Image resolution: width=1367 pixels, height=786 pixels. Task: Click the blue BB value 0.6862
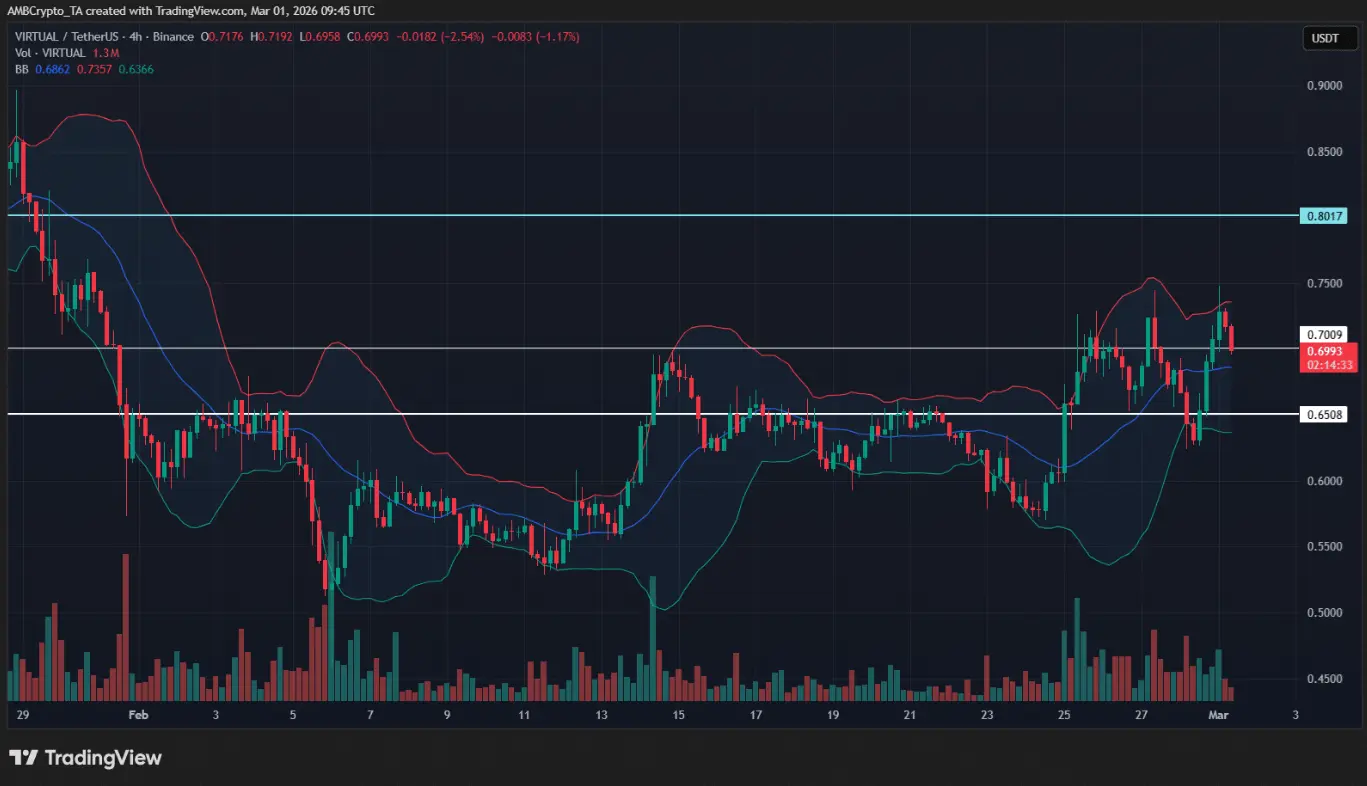pyautogui.click(x=53, y=69)
